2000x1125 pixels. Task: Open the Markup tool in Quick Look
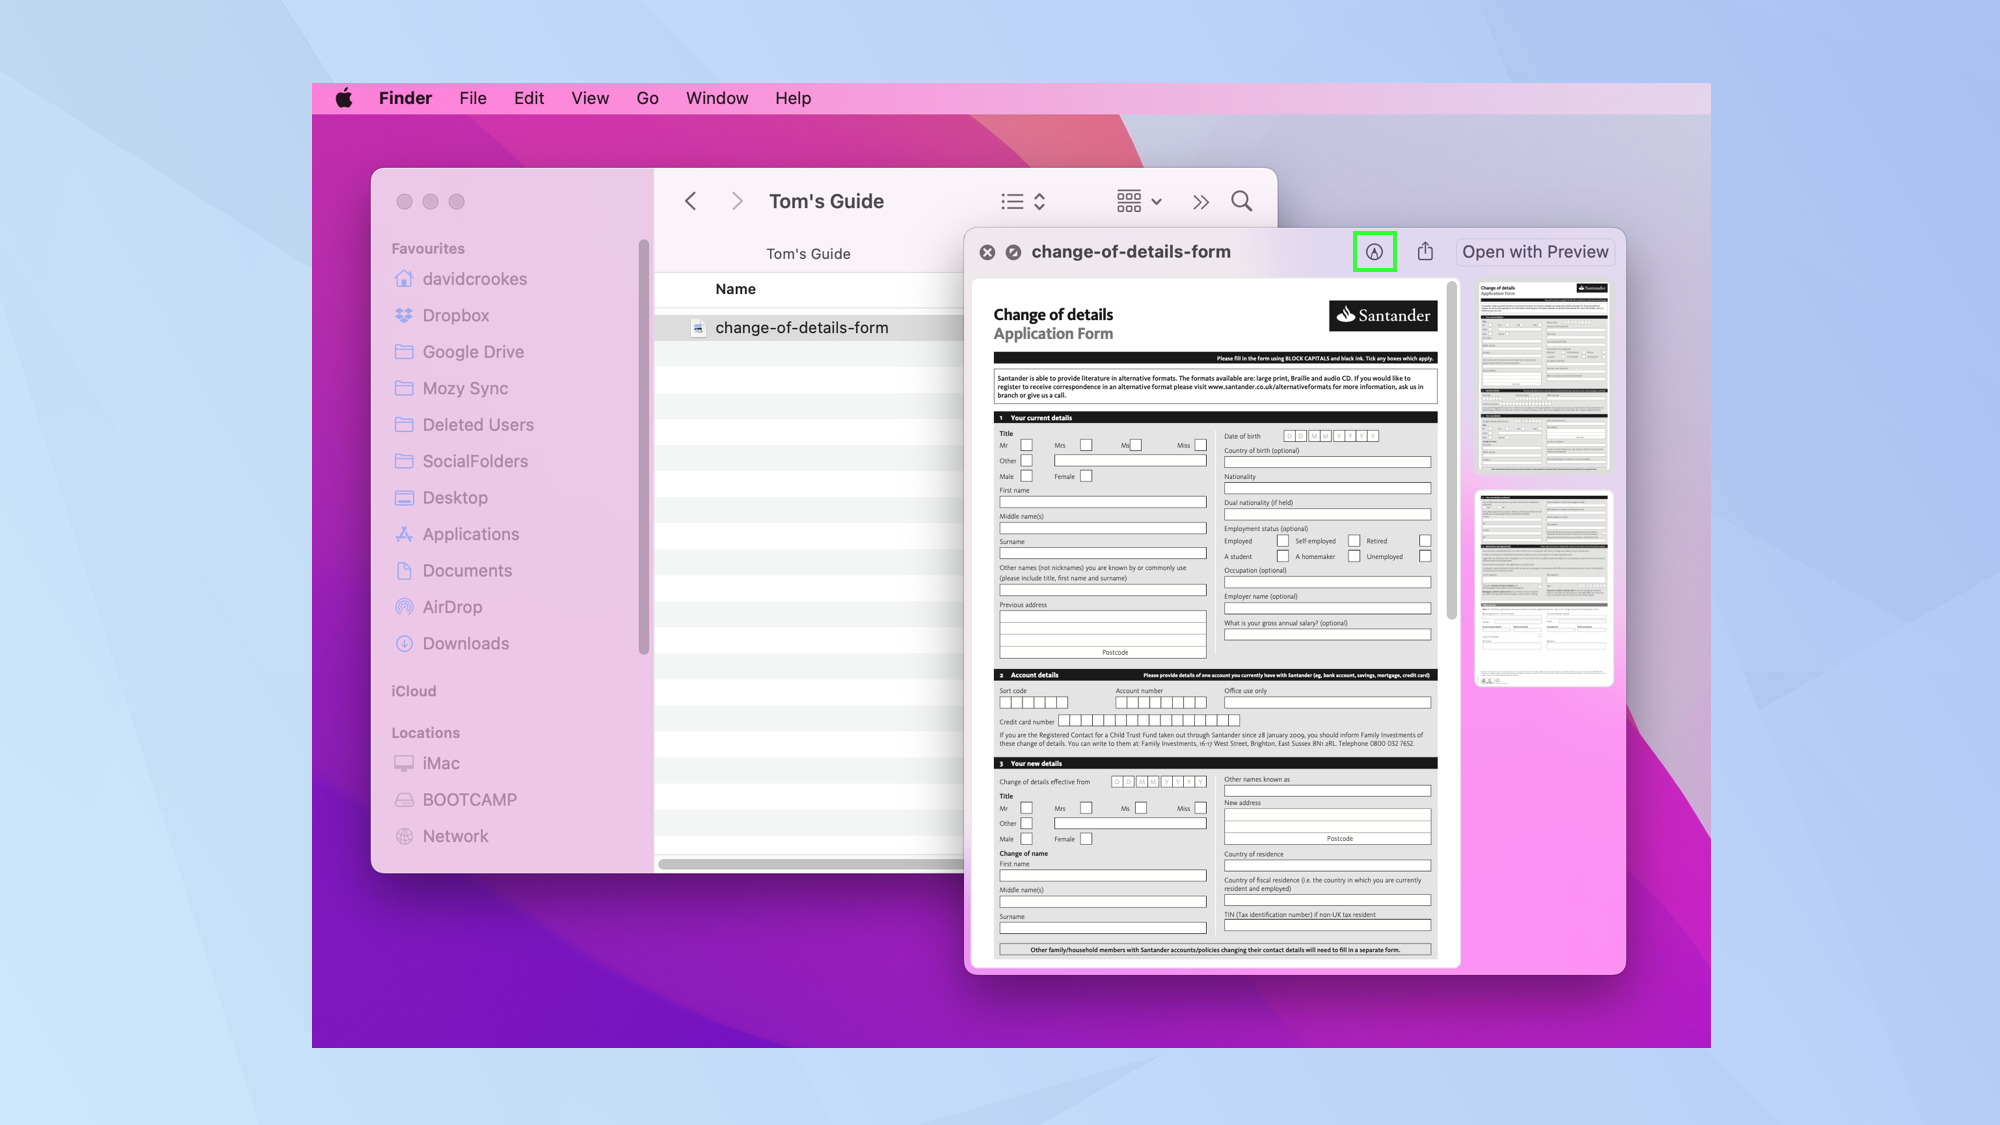point(1375,251)
